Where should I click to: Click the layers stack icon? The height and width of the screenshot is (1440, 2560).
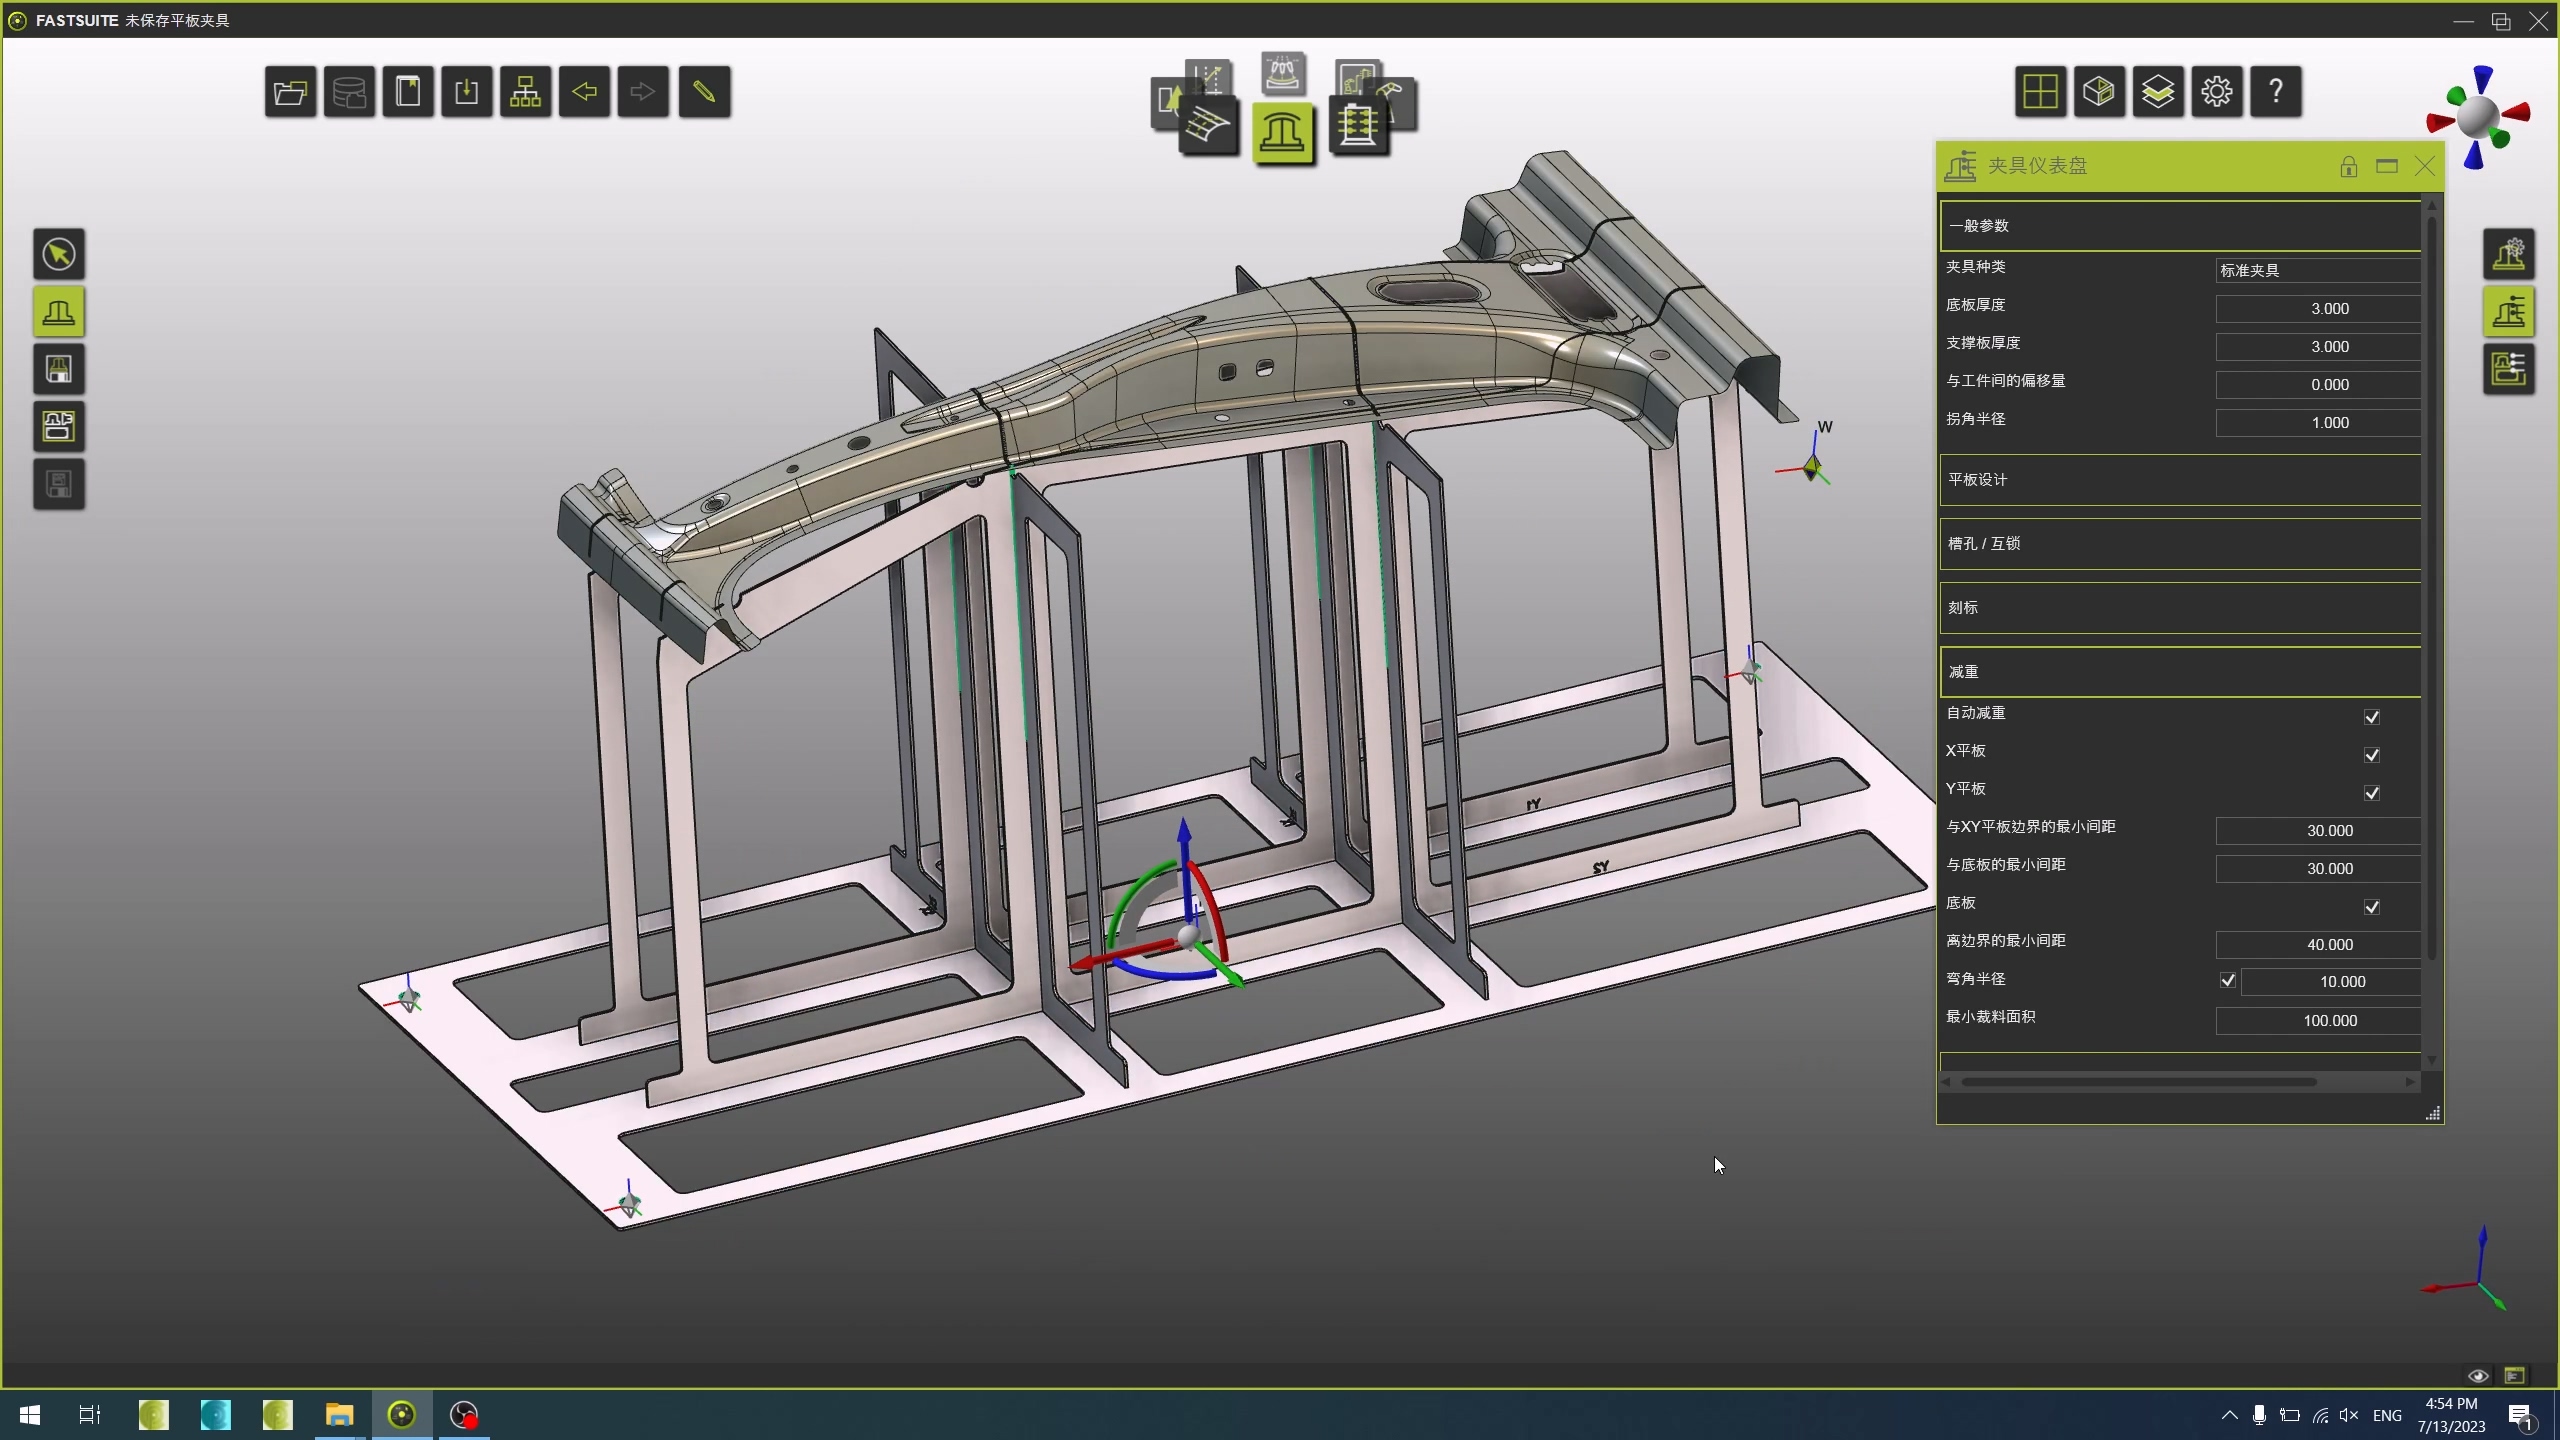(2157, 92)
